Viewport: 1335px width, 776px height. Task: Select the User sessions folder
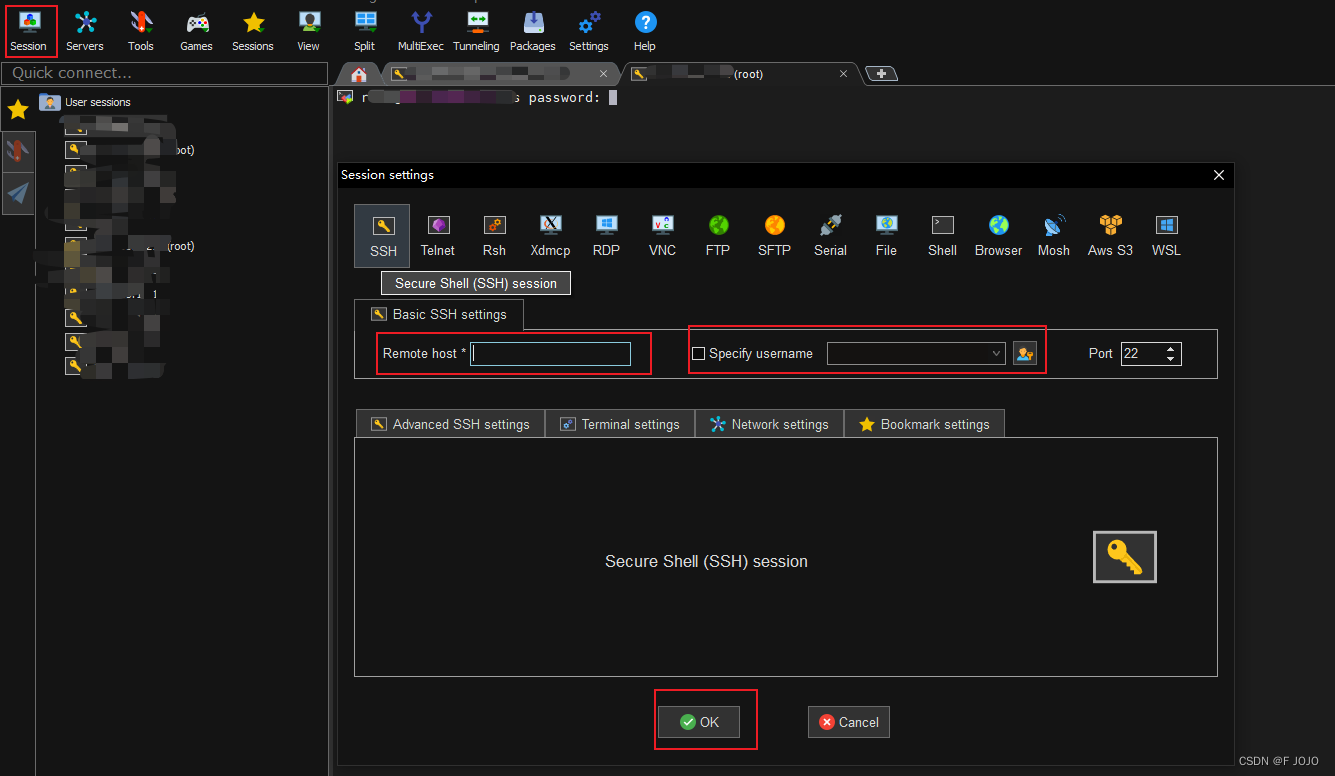tap(85, 102)
